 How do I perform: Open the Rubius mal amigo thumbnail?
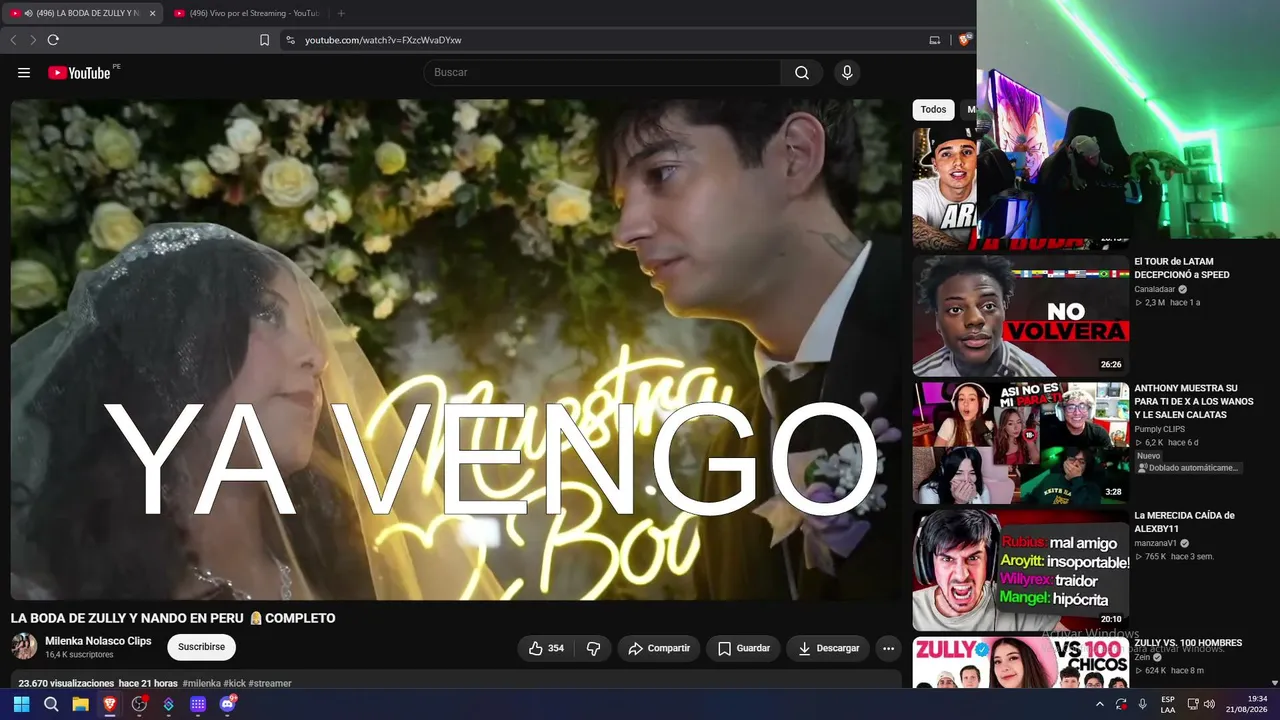[1021, 570]
